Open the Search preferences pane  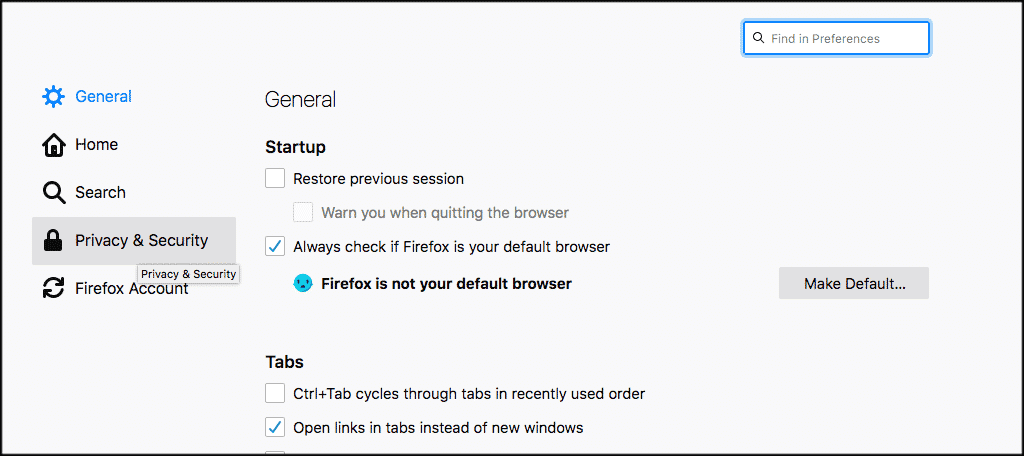click(x=100, y=193)
